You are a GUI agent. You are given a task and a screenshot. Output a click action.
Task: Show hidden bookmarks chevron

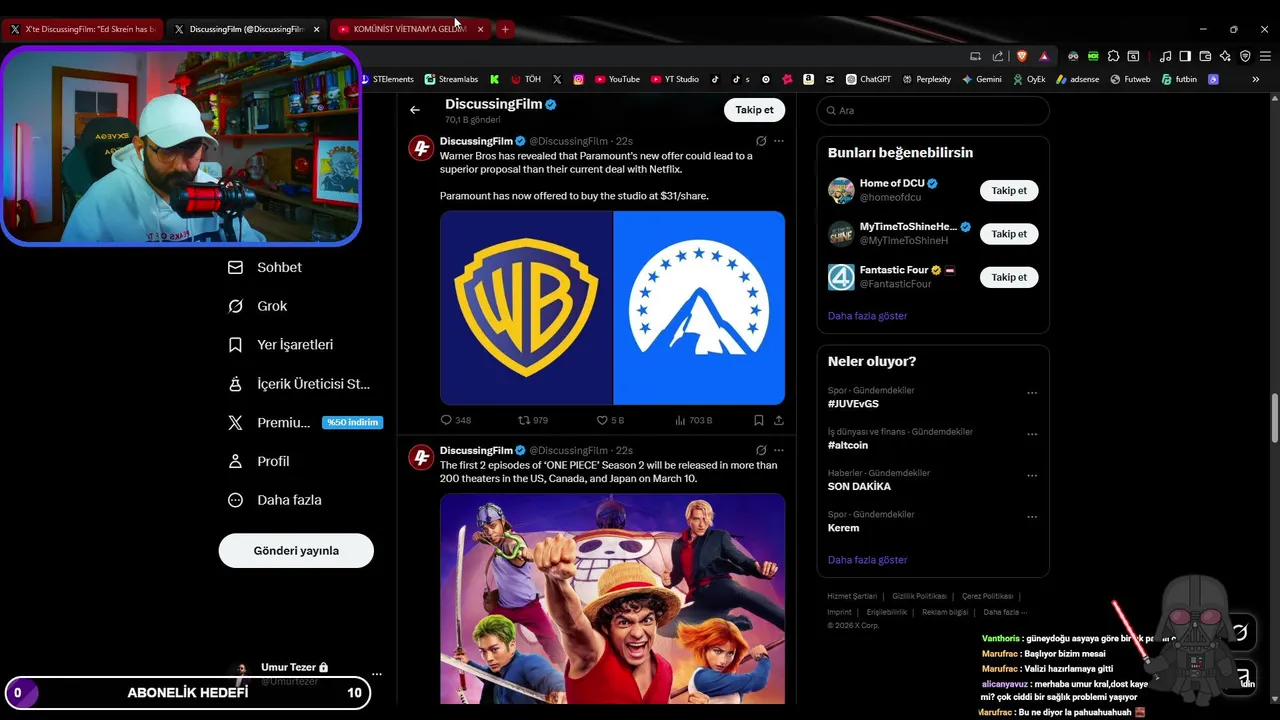pyautogui.click(x=1256, y=79)
